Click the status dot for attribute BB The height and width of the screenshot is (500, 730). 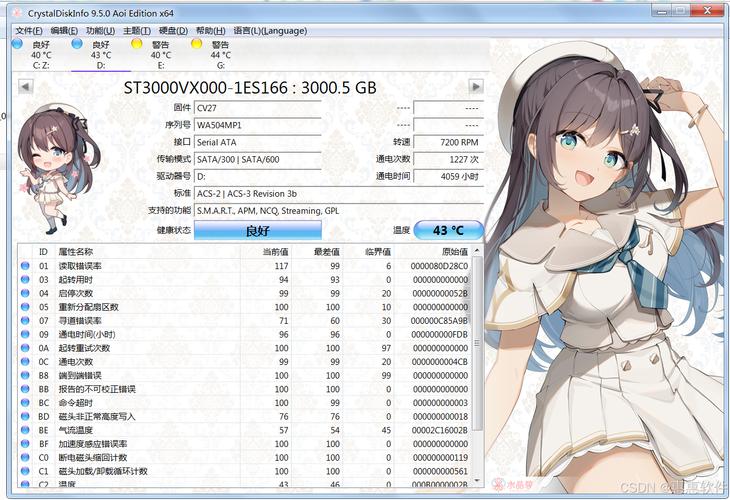(x=25, y=389)
